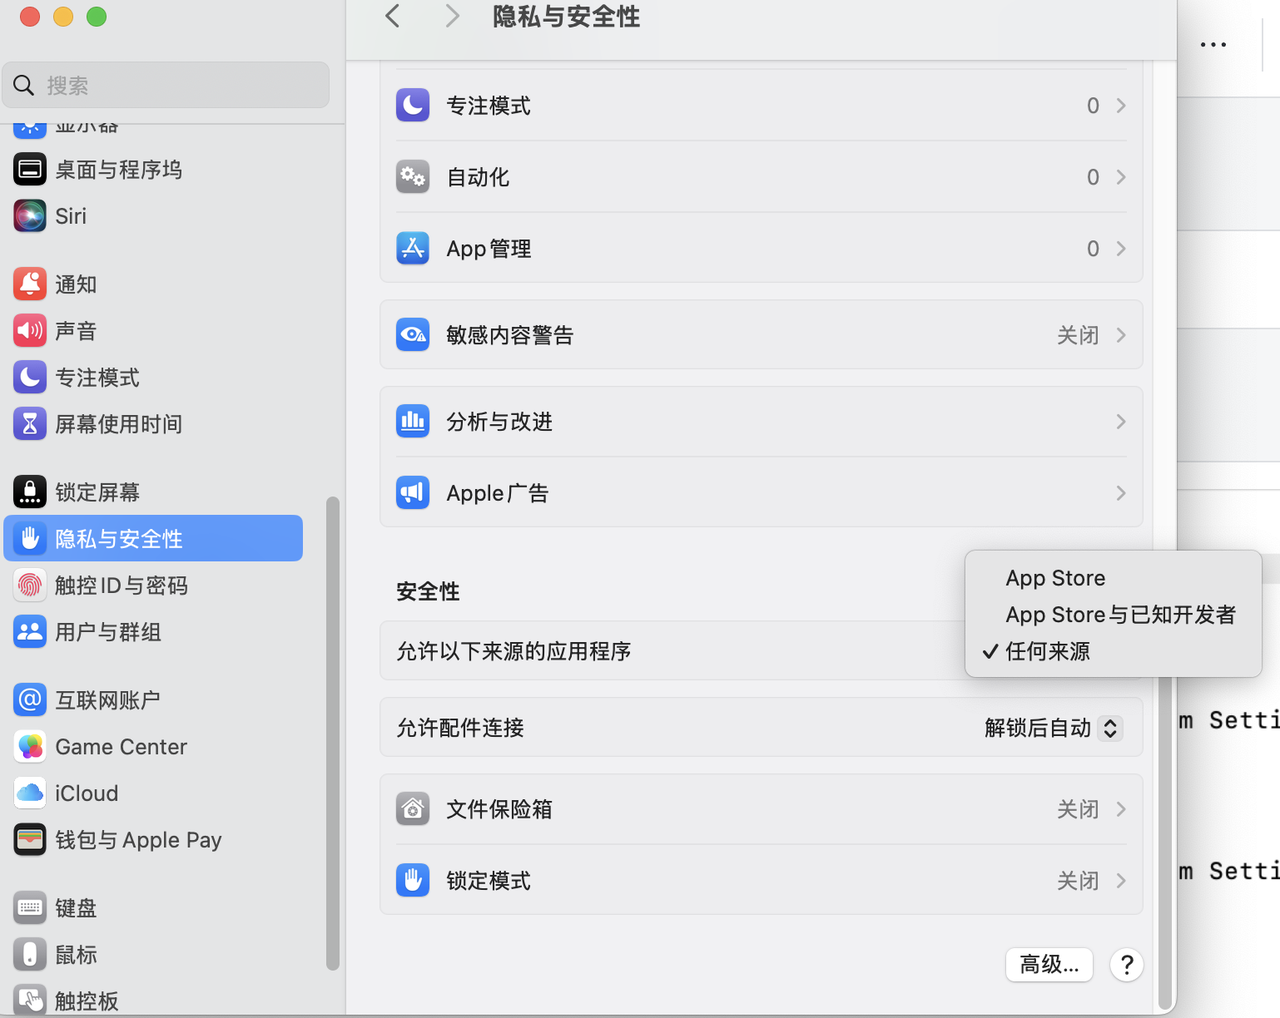Expand 锁定模式 row chevron
Screen dimensions: 1280x1018
[1121, 881]
